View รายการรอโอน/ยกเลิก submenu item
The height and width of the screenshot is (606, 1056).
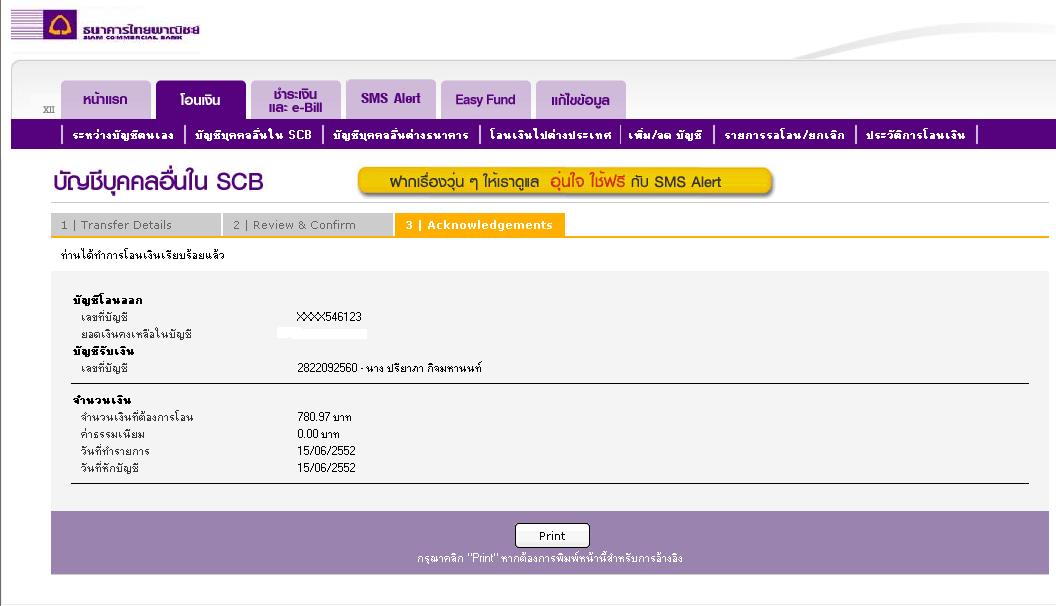point(785,135)
